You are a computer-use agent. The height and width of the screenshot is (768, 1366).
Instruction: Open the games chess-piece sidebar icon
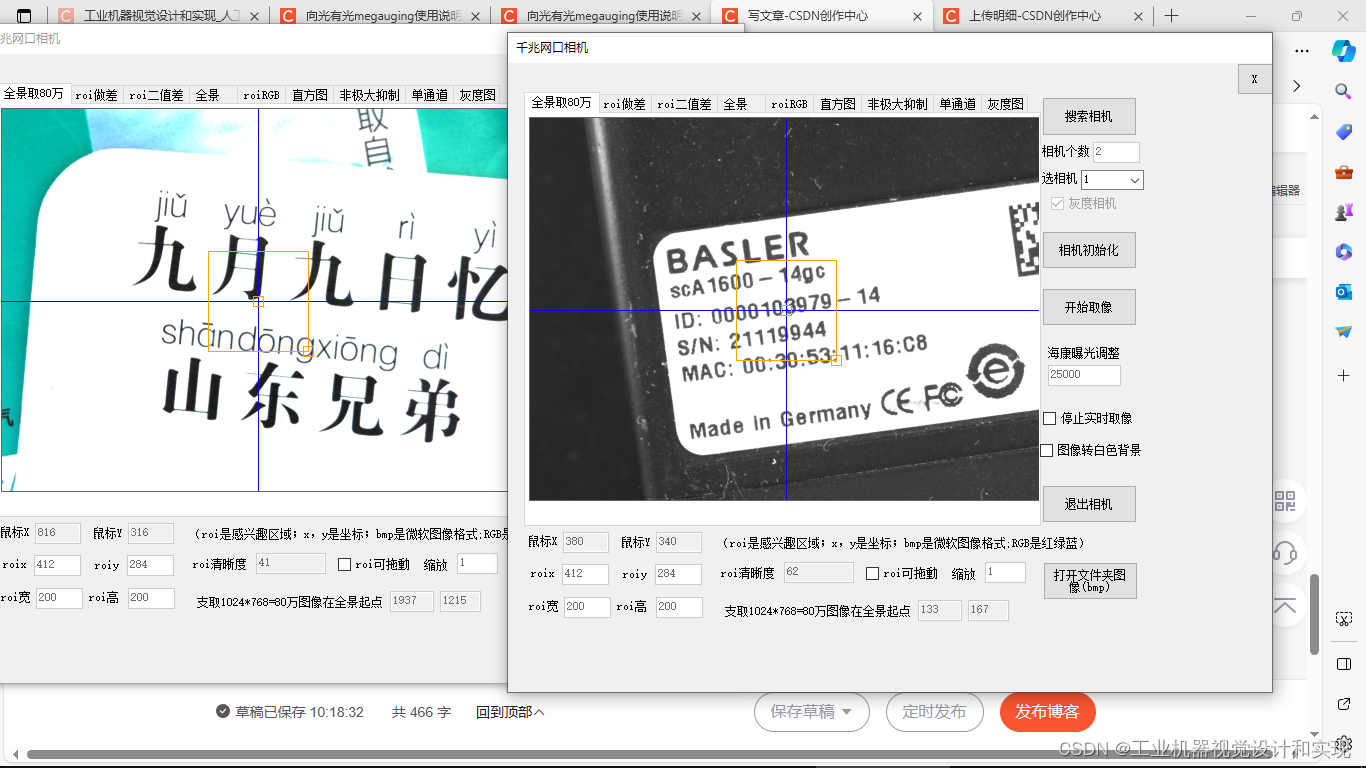coord(1343,212)
